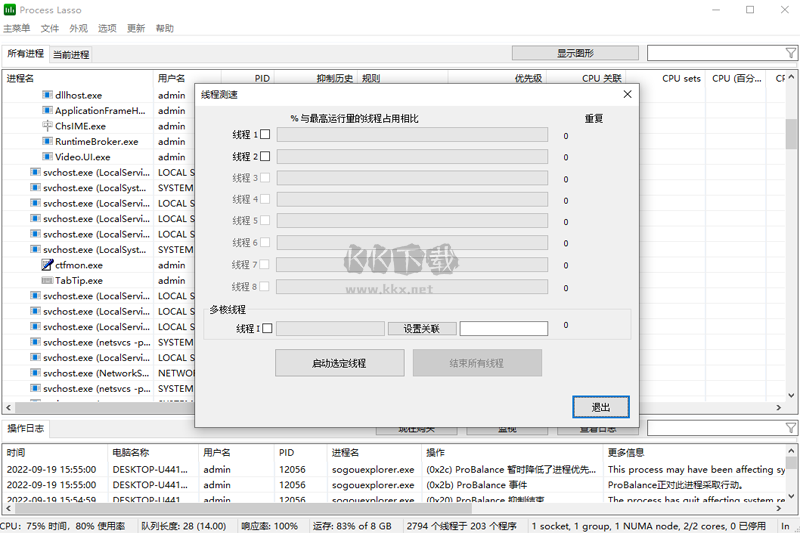Toggle the disabled 线程 5 checkbox
Viewport: 800px width, 533px height.
265,220
